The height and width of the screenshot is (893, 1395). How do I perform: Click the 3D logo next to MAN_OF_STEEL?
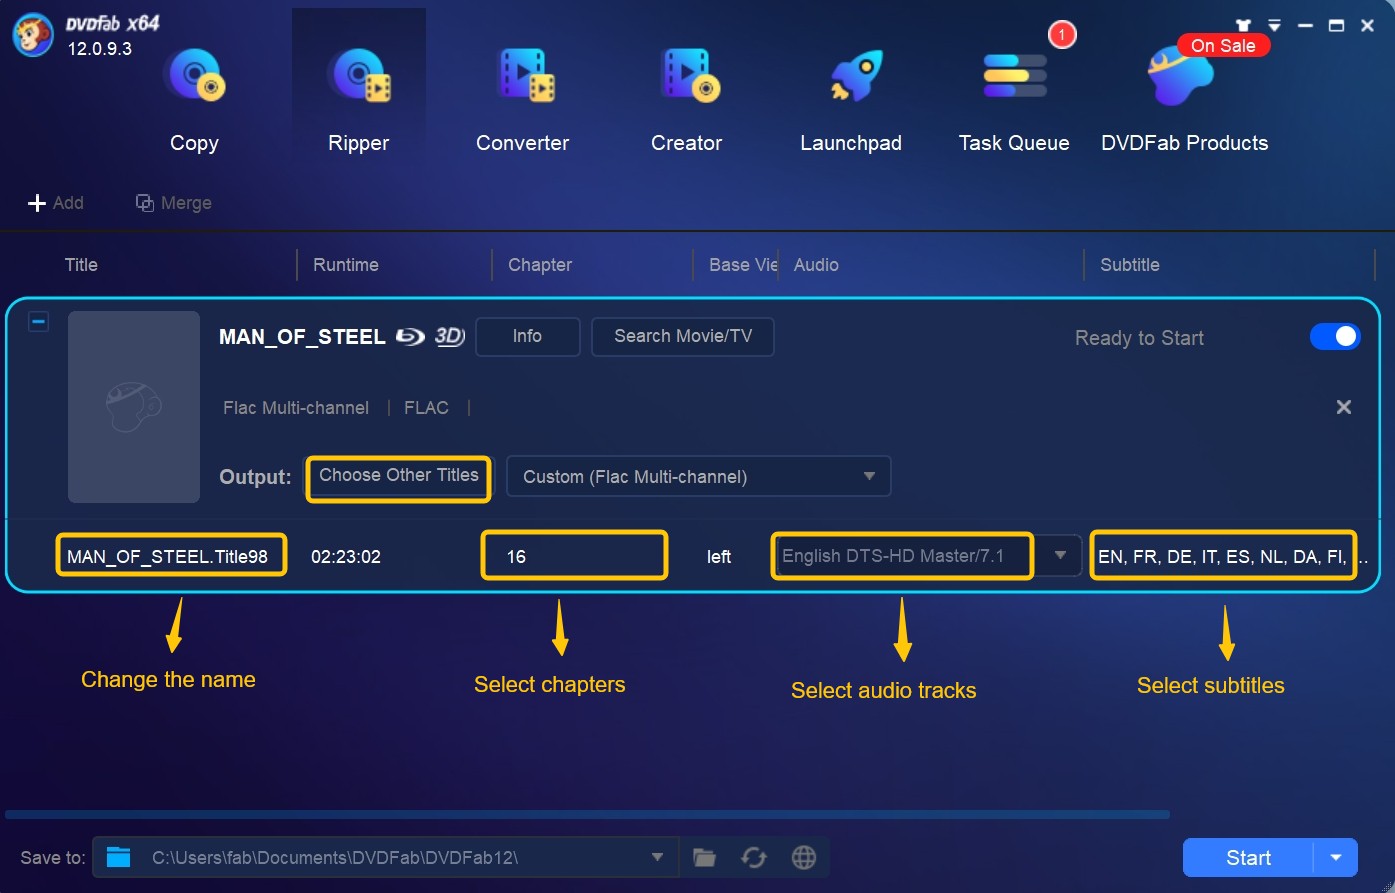(450, 337)
